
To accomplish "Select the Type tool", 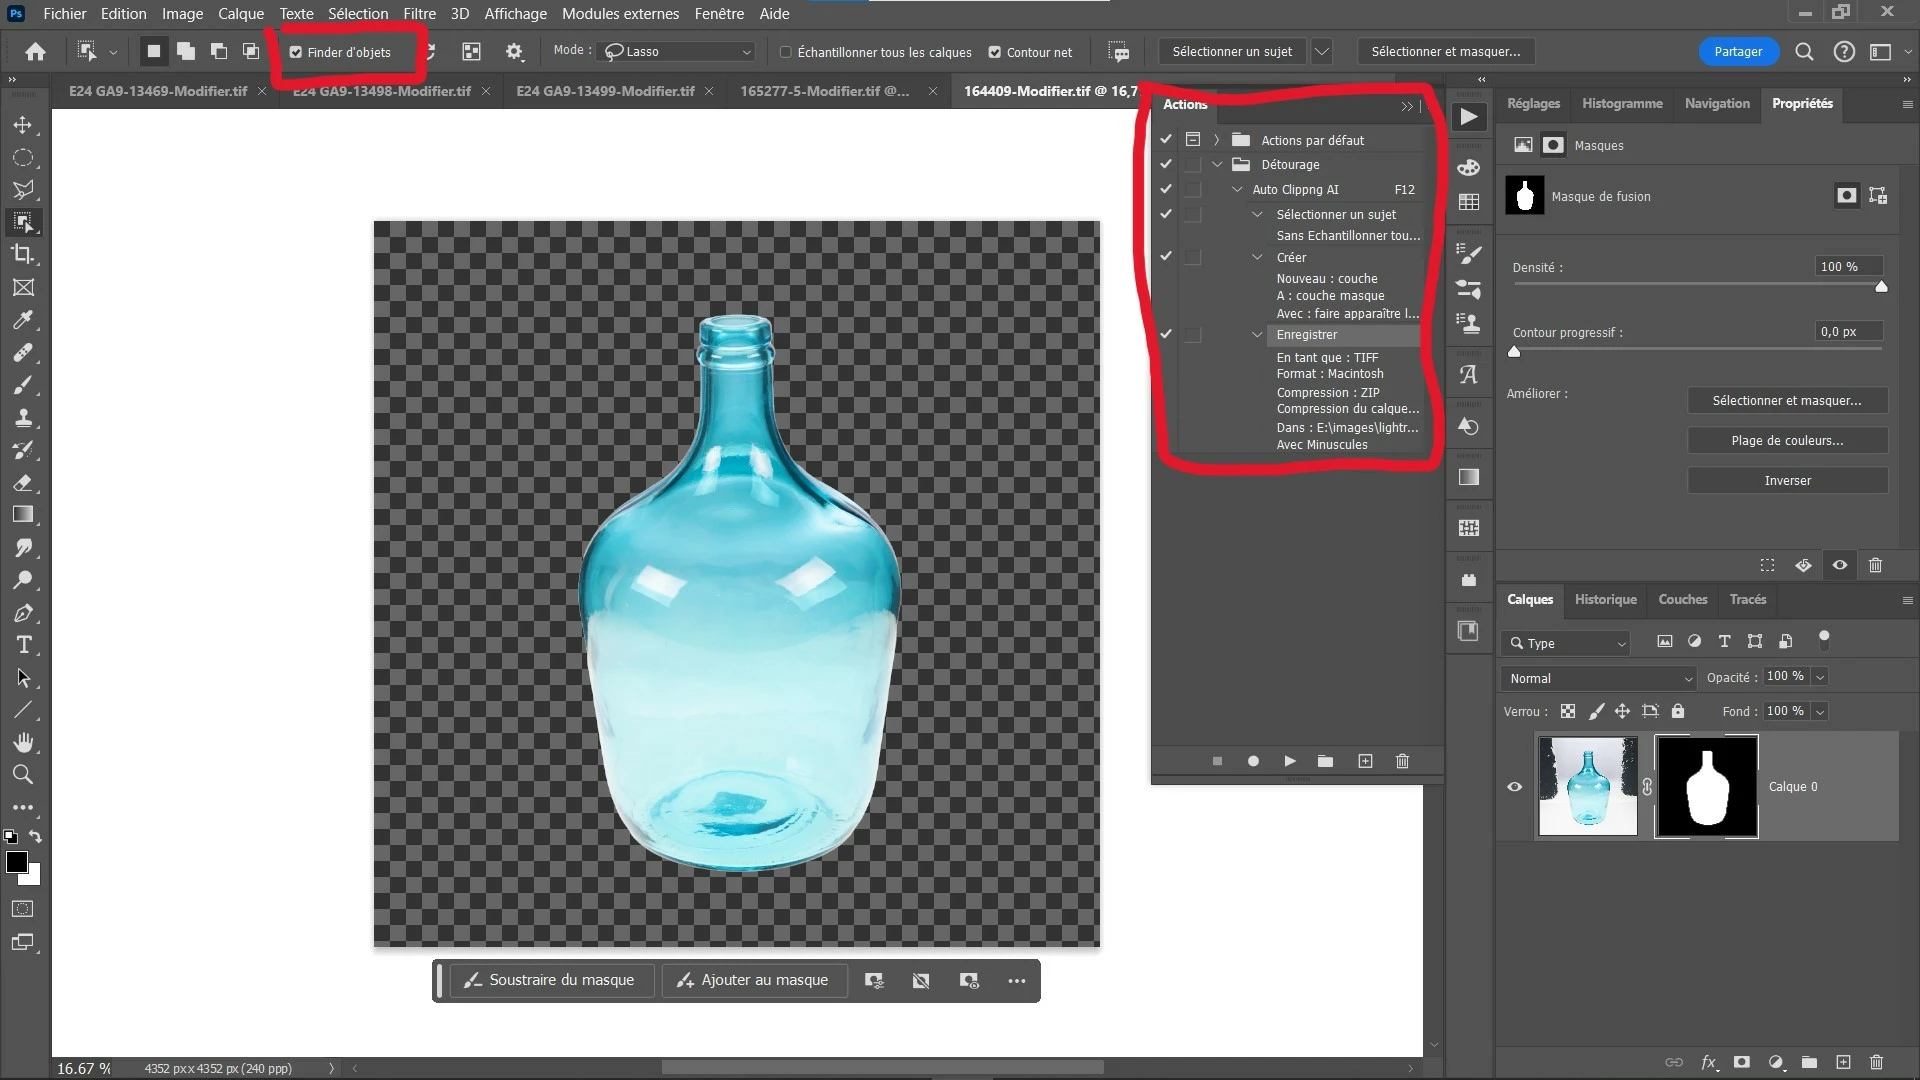I will 23,645.
